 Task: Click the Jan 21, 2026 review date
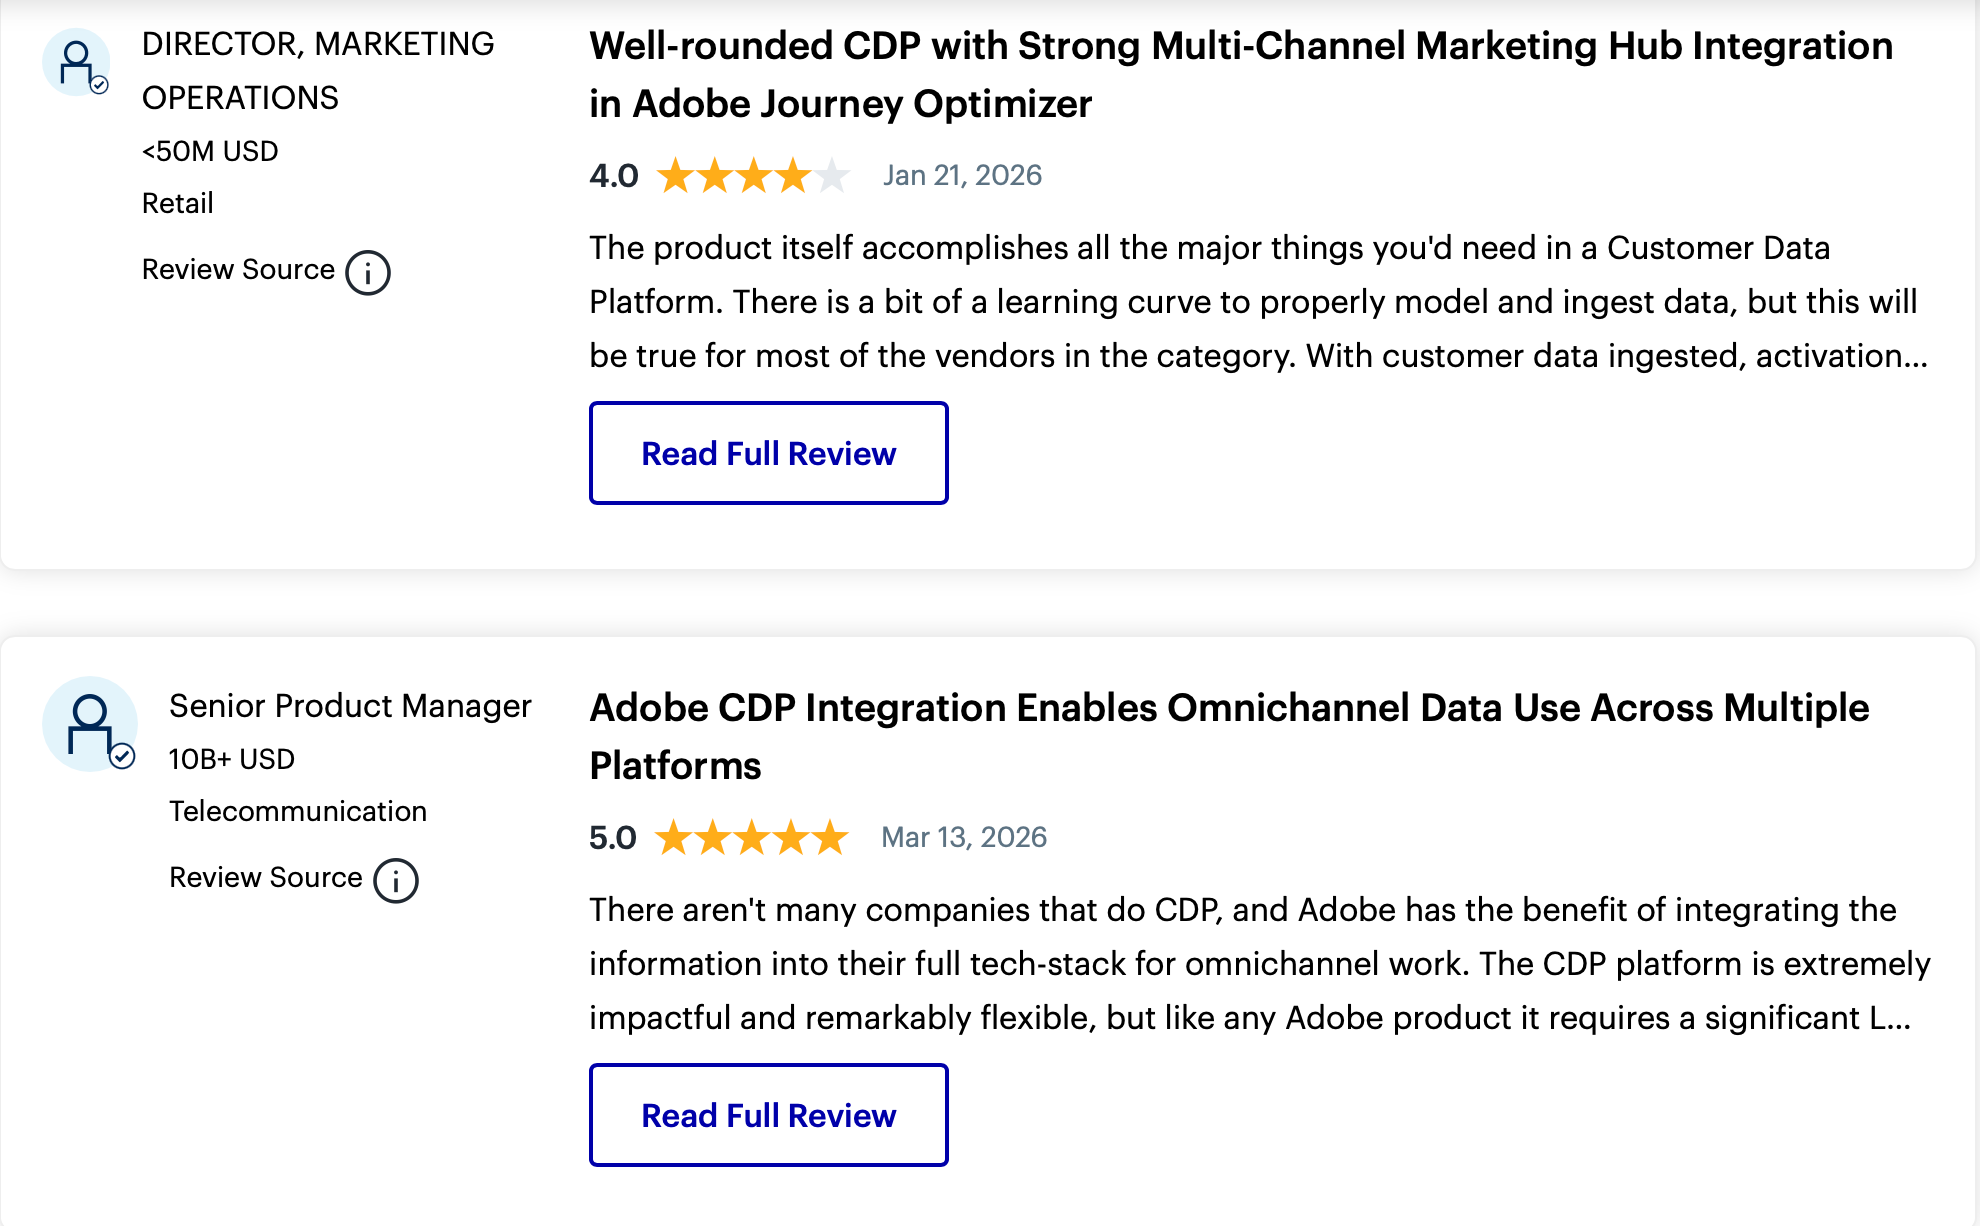point(962,176)
